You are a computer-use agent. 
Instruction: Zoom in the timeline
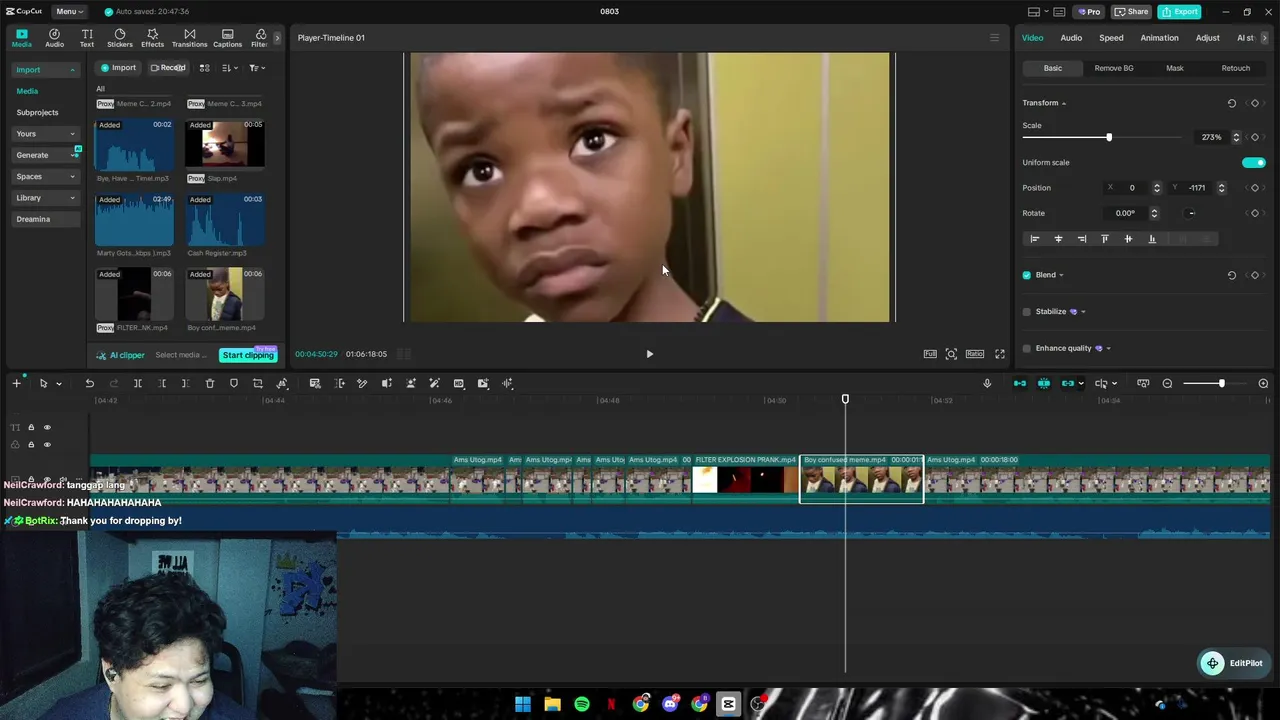click(1263, 384)
